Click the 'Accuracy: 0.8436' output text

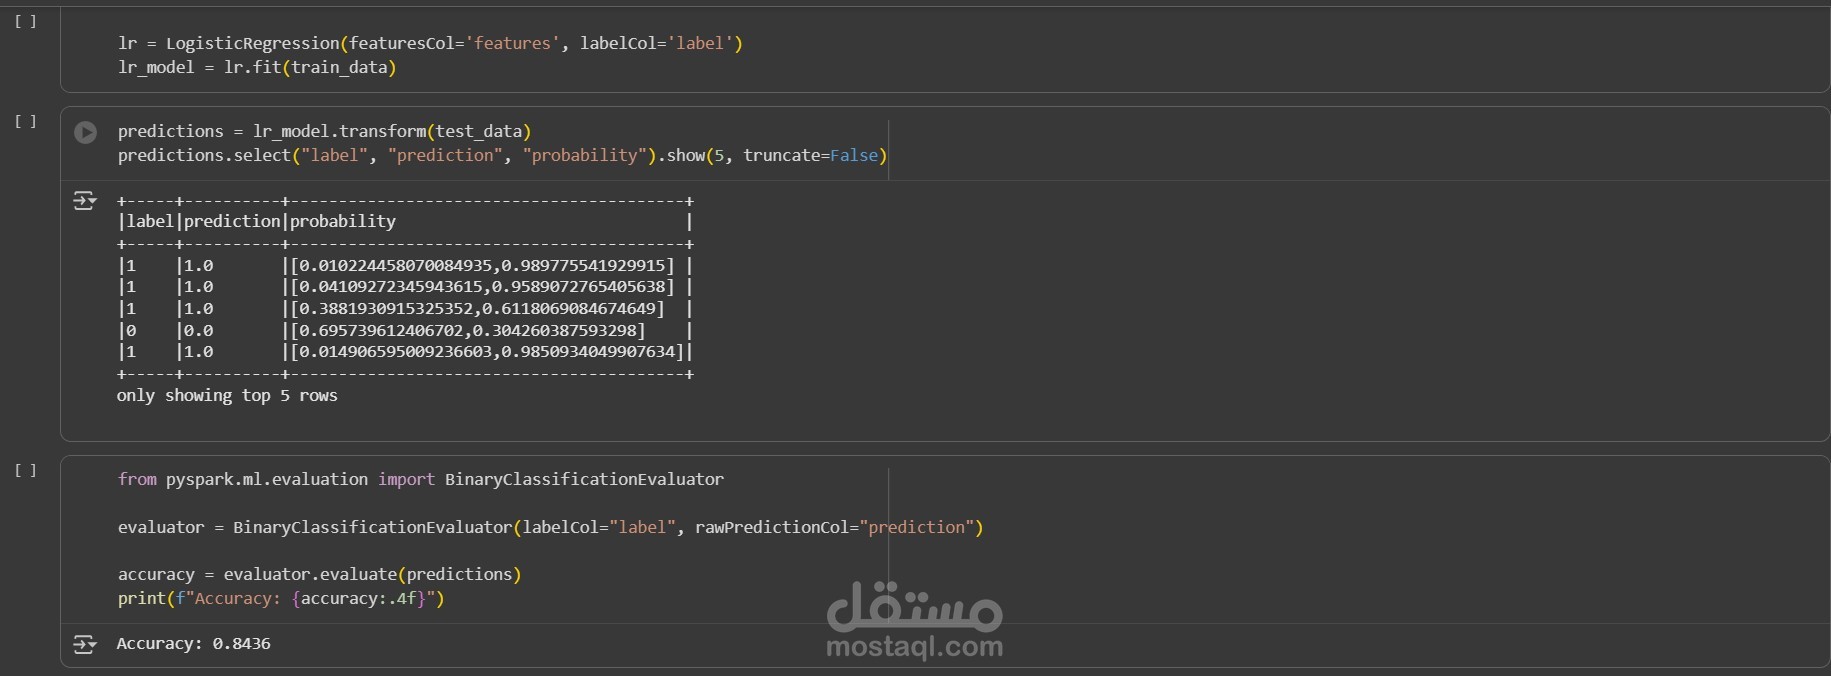click(x=193, y=643)
